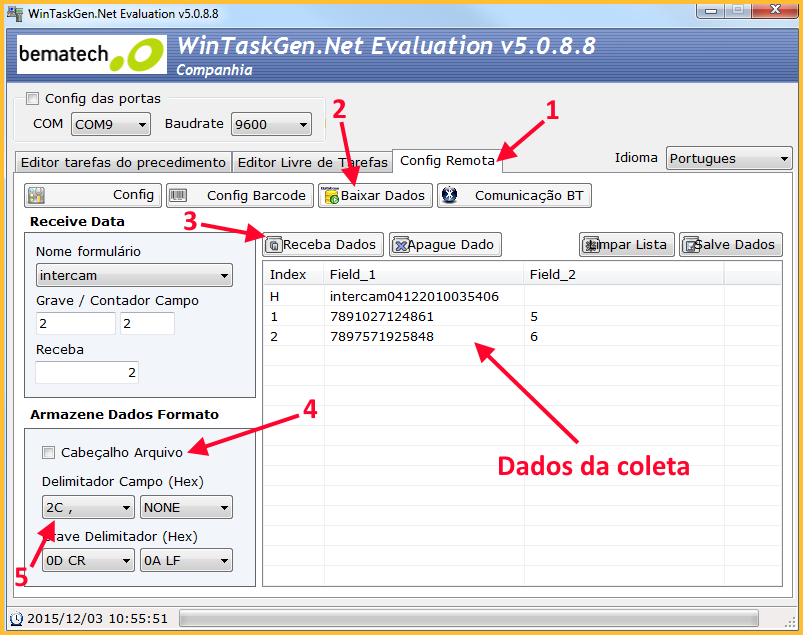Viewport: 803px width, 635px height.
Task: Click the download icon on Baixar Dados
Action: coord(330,195)
